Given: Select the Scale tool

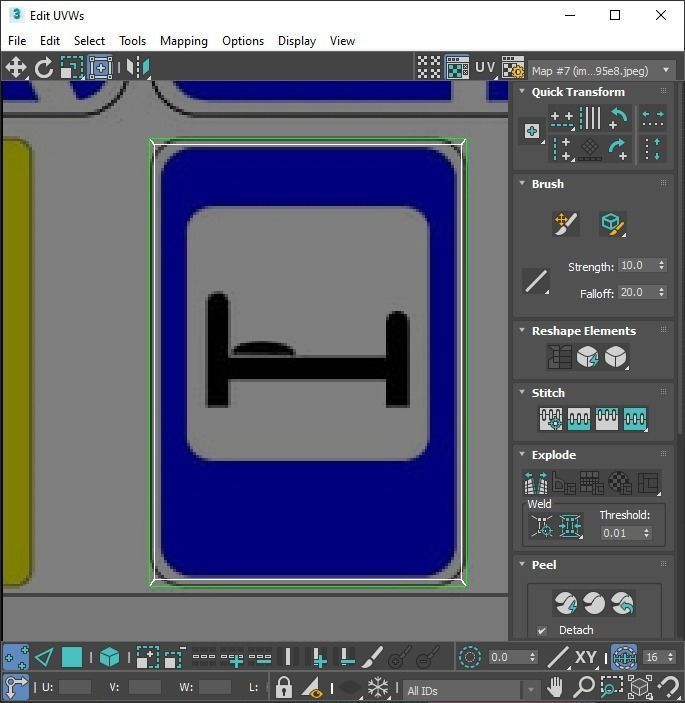Looking at the screenshot, I should pyautogui.click(x=72, y=68).
